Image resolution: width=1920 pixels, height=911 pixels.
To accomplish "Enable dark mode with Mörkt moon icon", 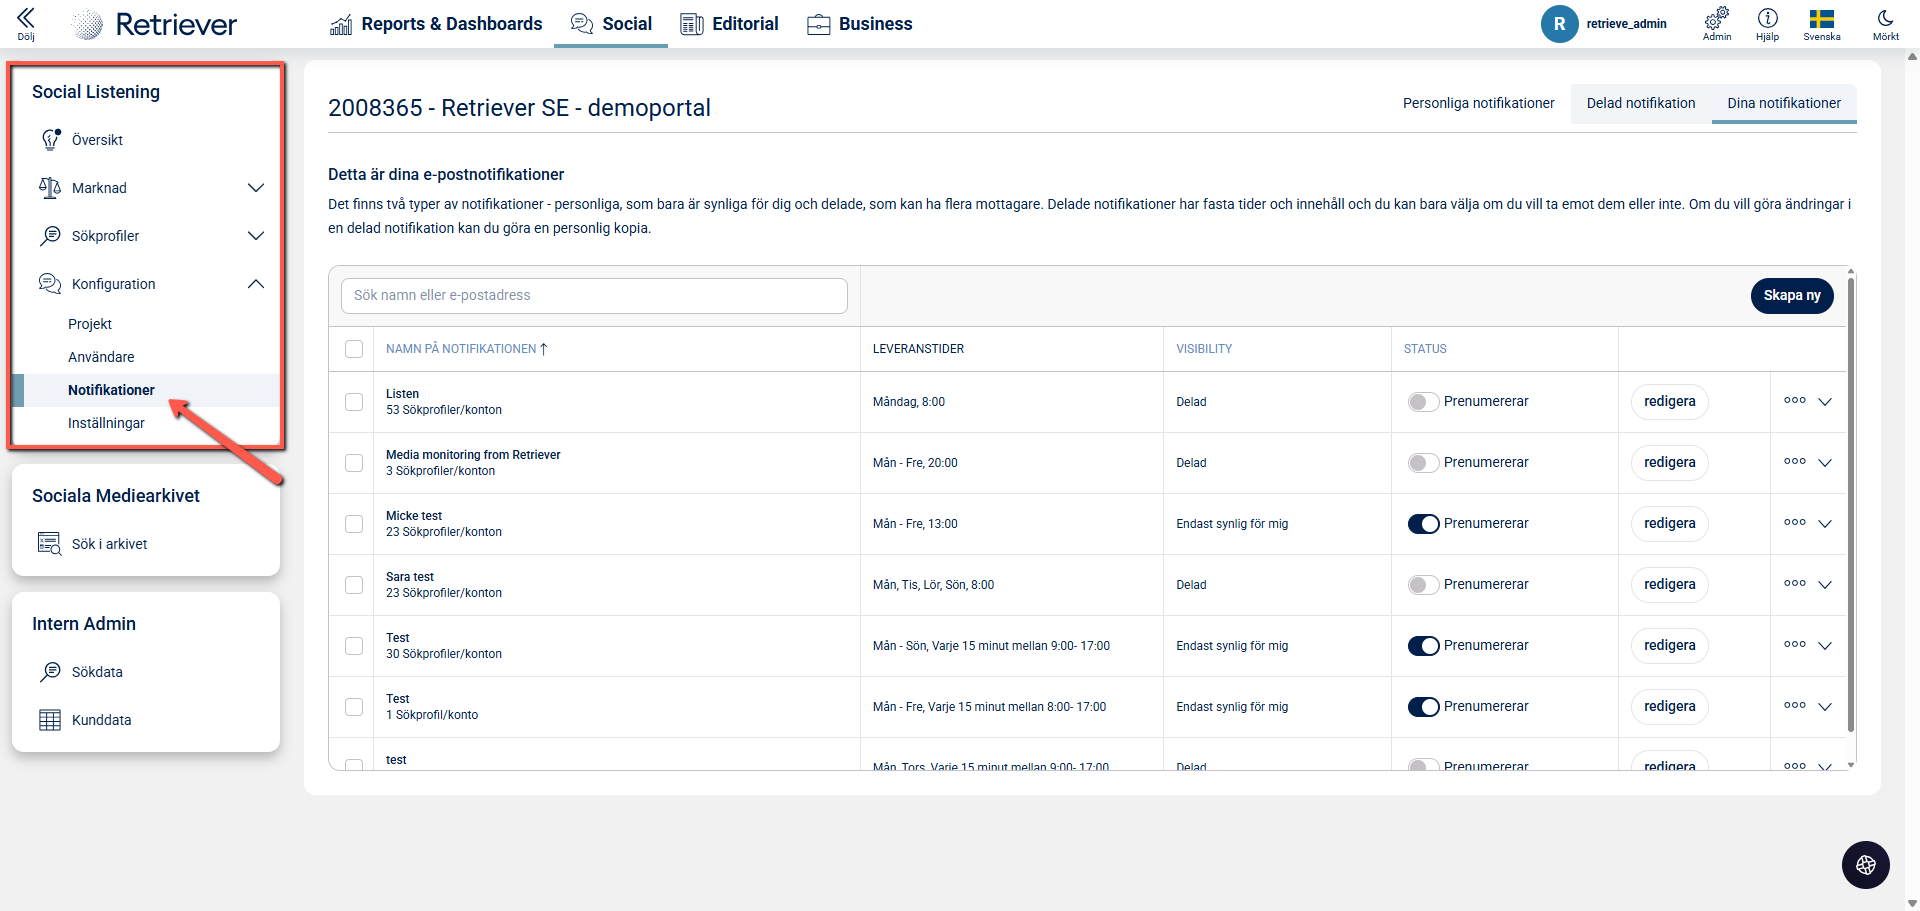I will (x=1885, y=19).
